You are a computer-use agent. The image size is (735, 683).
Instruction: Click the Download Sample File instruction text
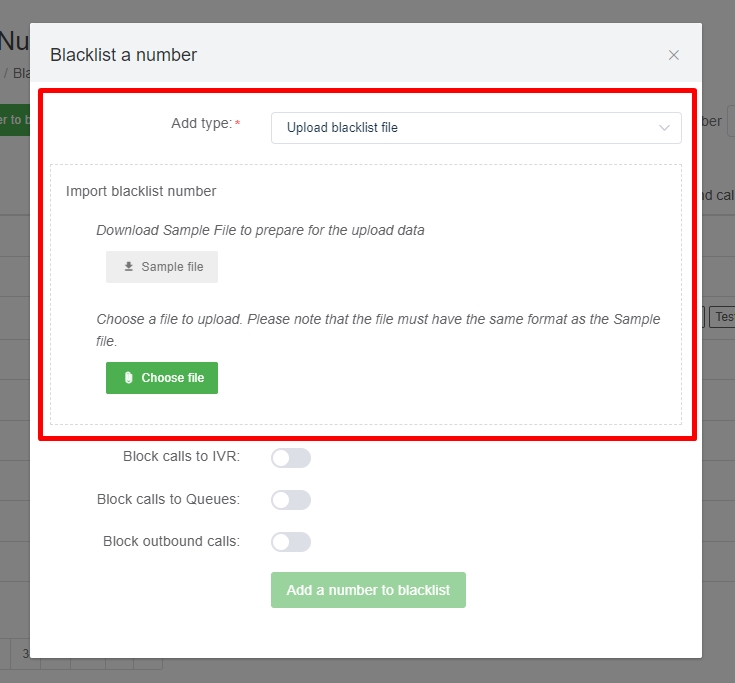(260, 230)
